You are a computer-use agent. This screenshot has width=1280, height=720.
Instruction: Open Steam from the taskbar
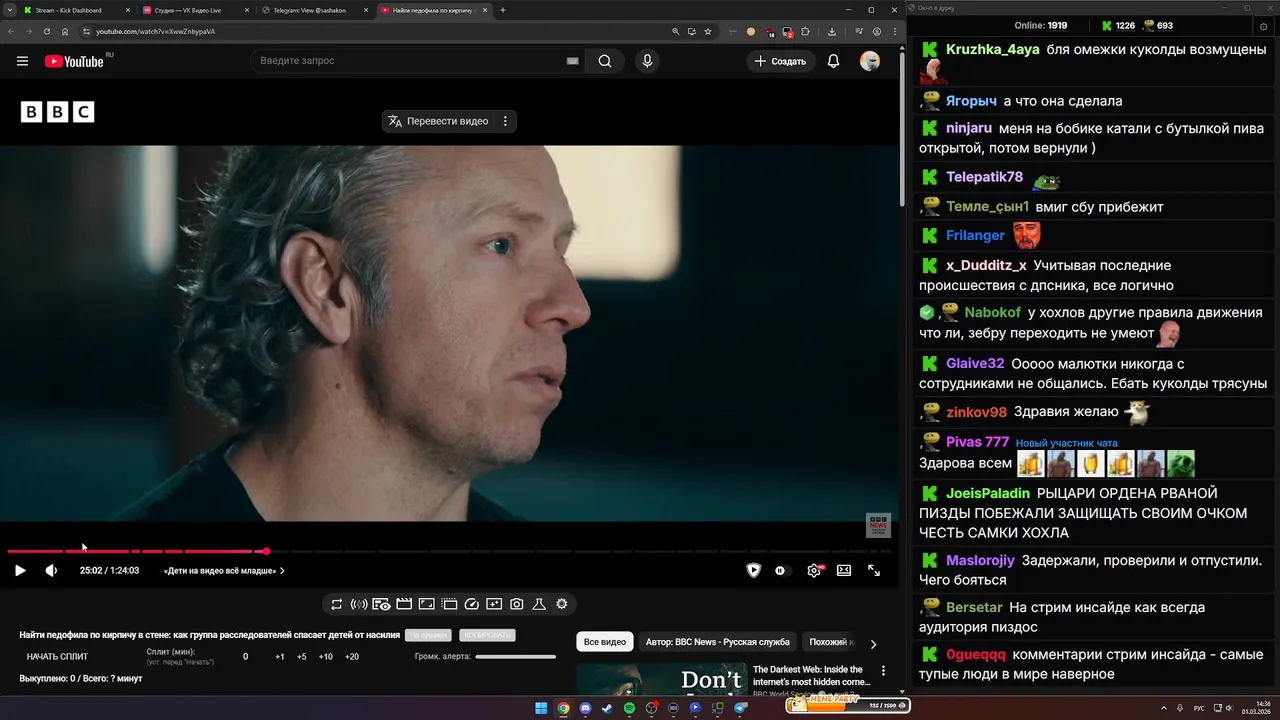[607, 708]
